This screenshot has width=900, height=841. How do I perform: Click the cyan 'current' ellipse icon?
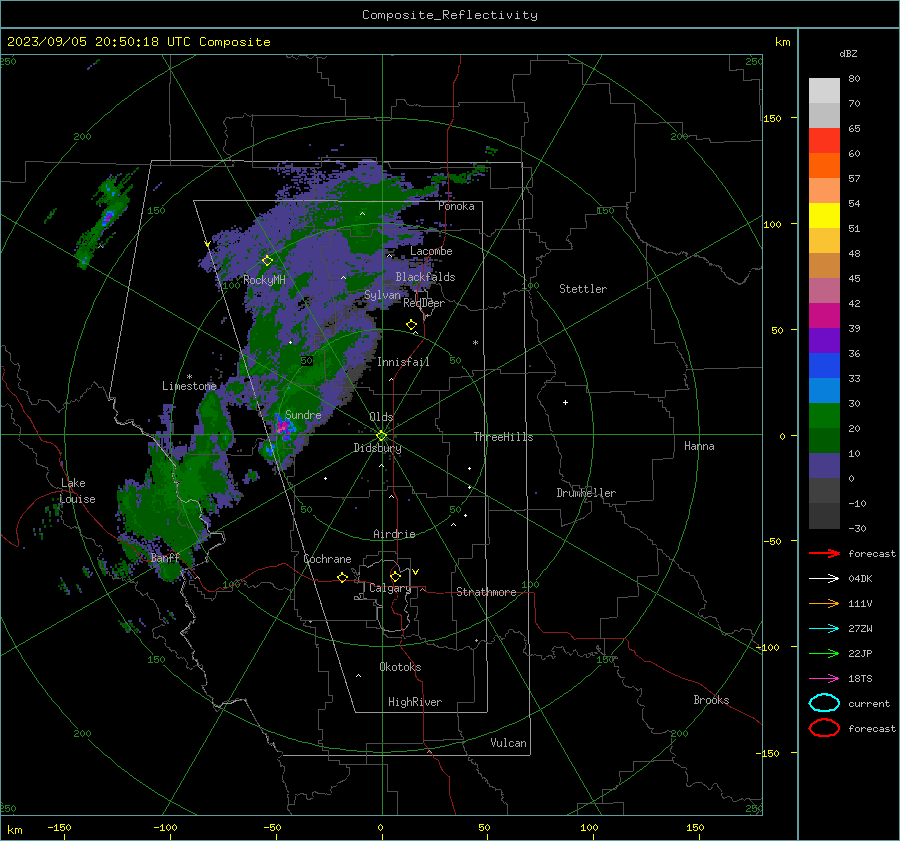point(824,703)
